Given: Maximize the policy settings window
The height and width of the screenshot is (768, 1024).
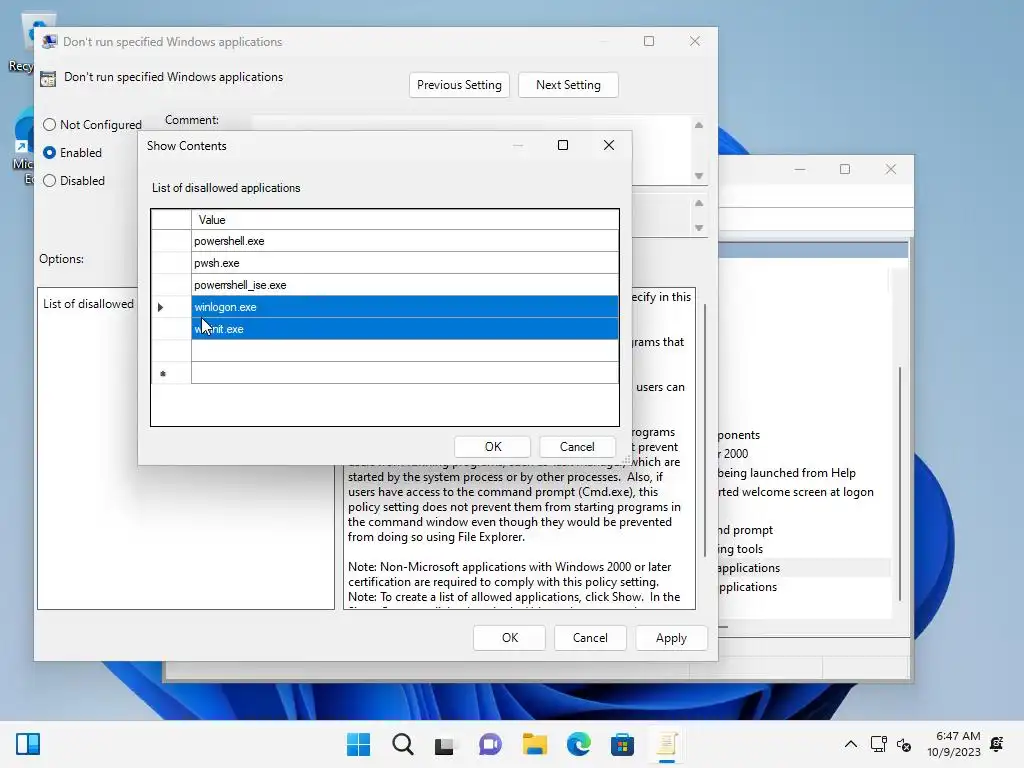Looking at the screenshot, I should 649,41.
